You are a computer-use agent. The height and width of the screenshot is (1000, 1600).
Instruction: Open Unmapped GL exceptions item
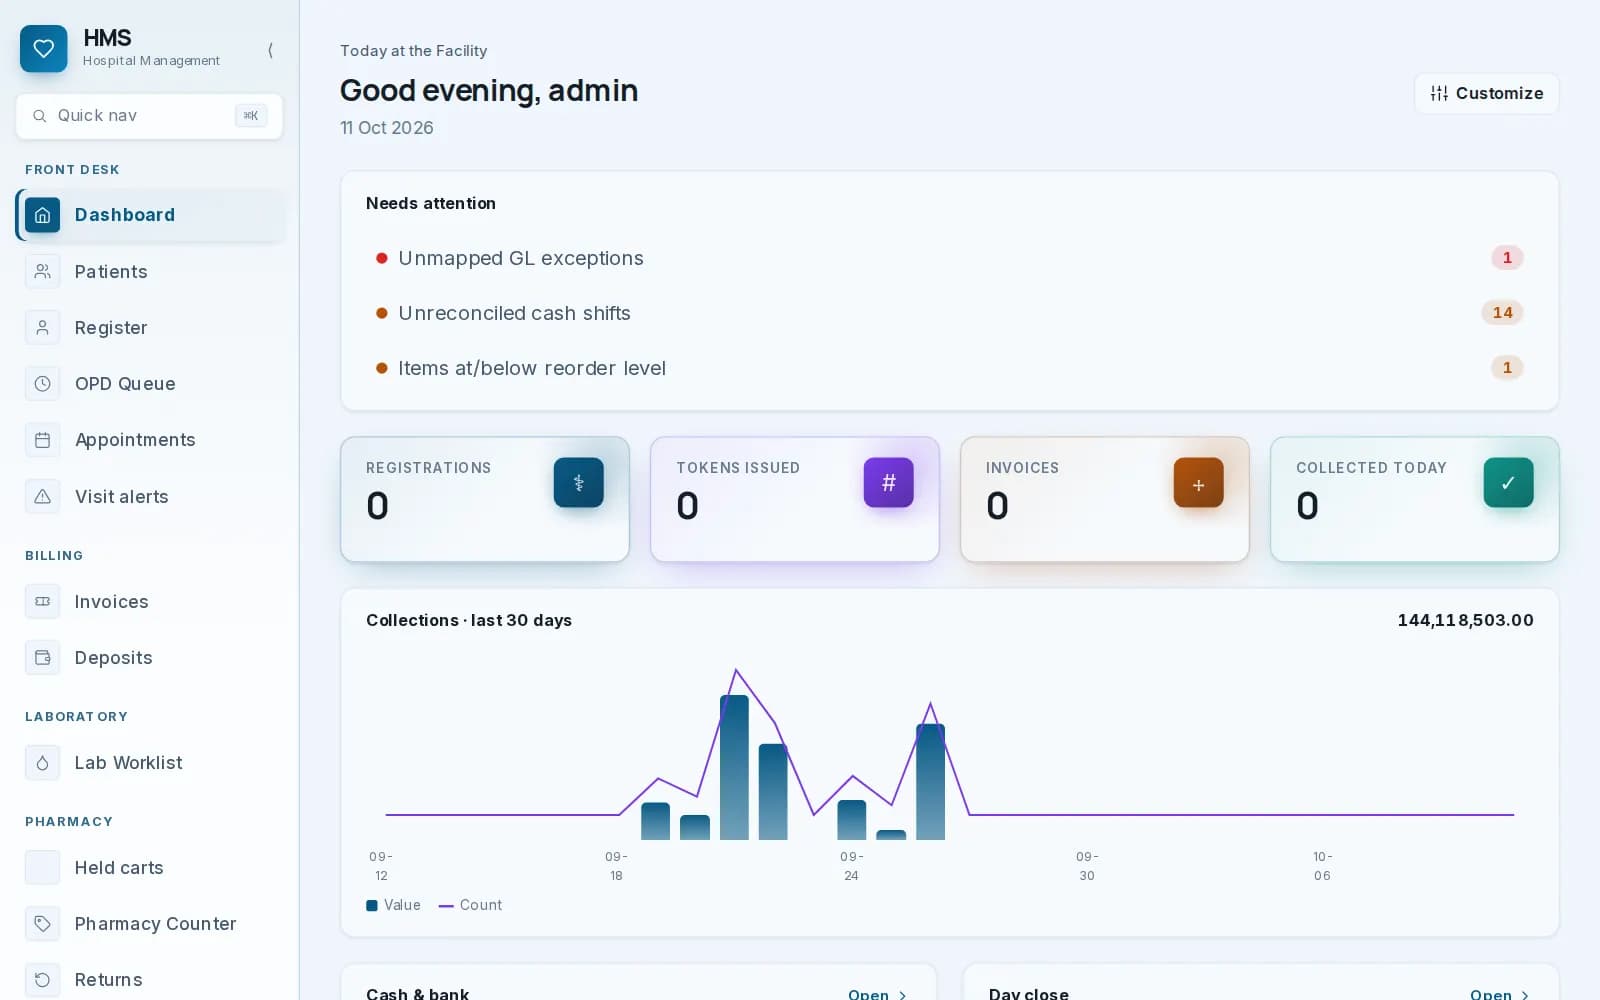coord(949,258)
